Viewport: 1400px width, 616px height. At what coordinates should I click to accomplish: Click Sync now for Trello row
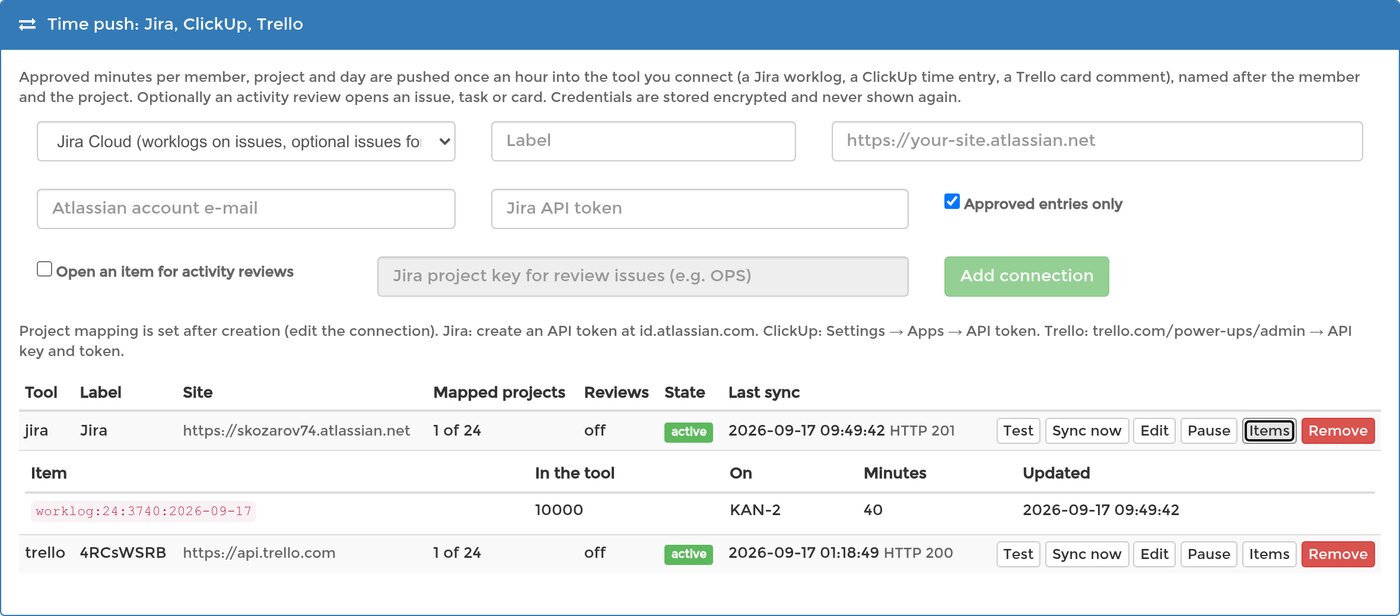click(1087, 554)
